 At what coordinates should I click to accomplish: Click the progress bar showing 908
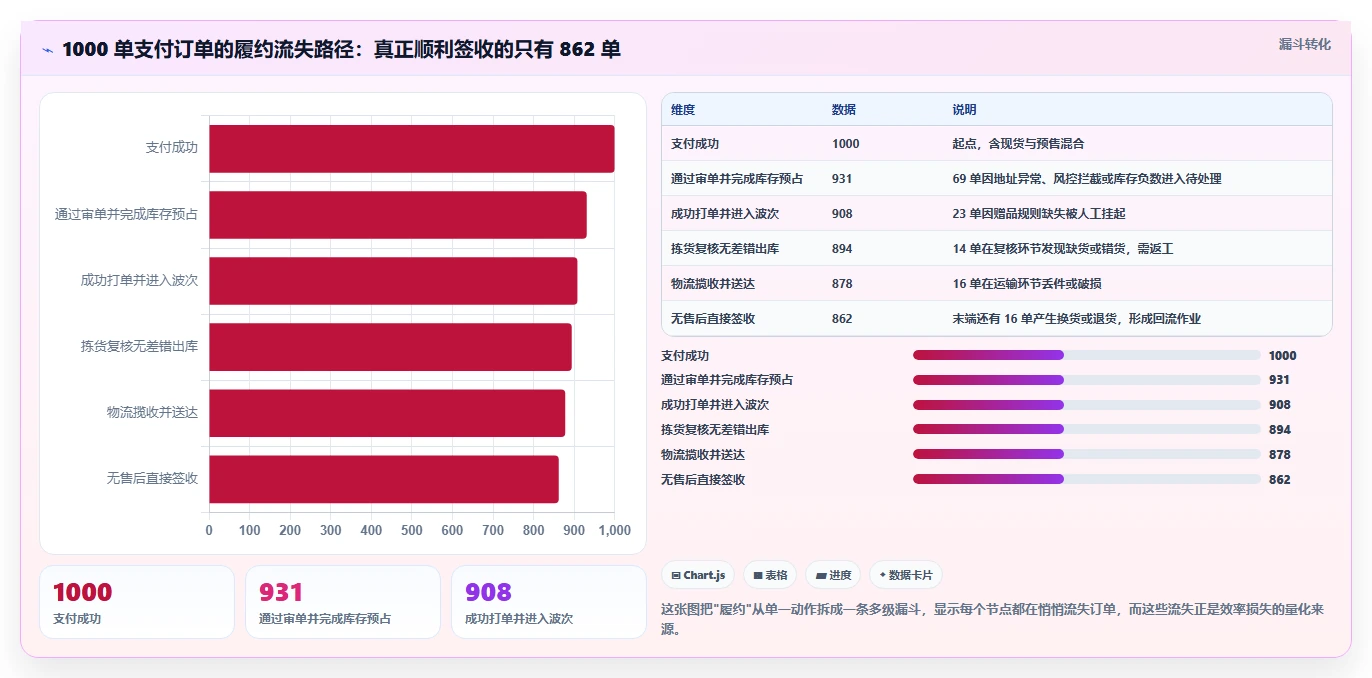(1087, 405)
